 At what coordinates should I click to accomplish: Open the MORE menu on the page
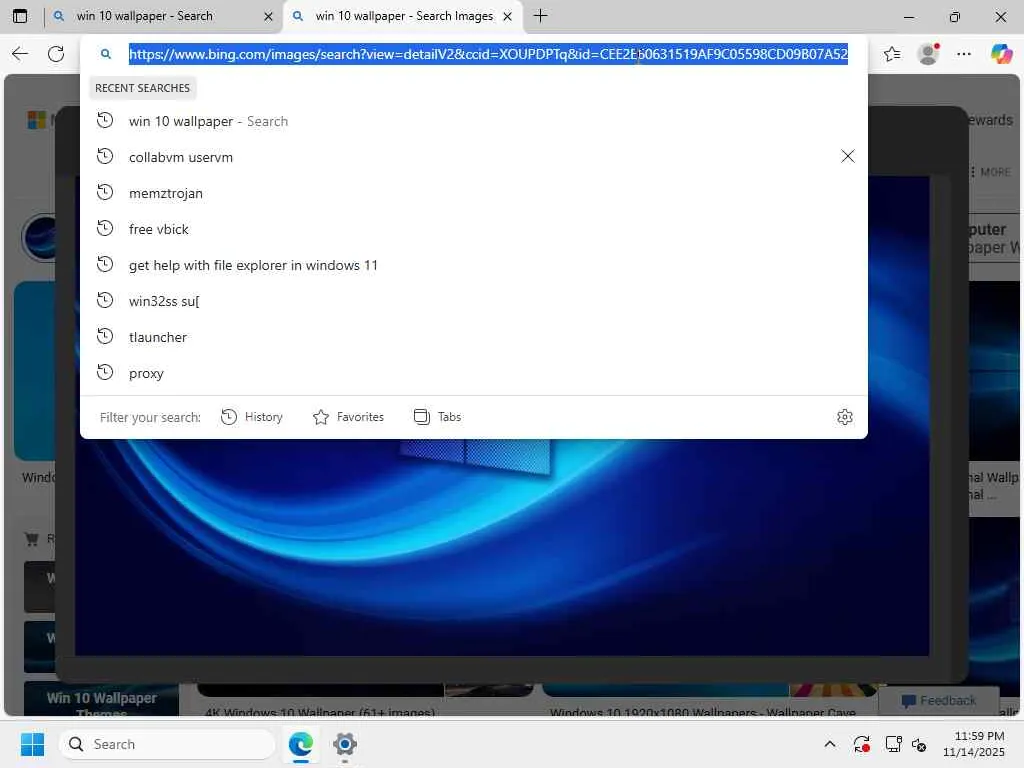[x=991, y=172]
